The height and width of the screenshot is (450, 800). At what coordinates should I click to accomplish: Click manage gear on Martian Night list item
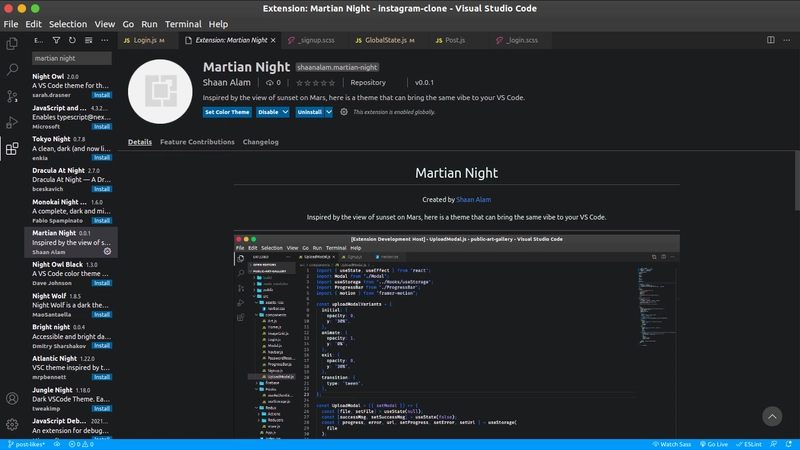point(107,252)
